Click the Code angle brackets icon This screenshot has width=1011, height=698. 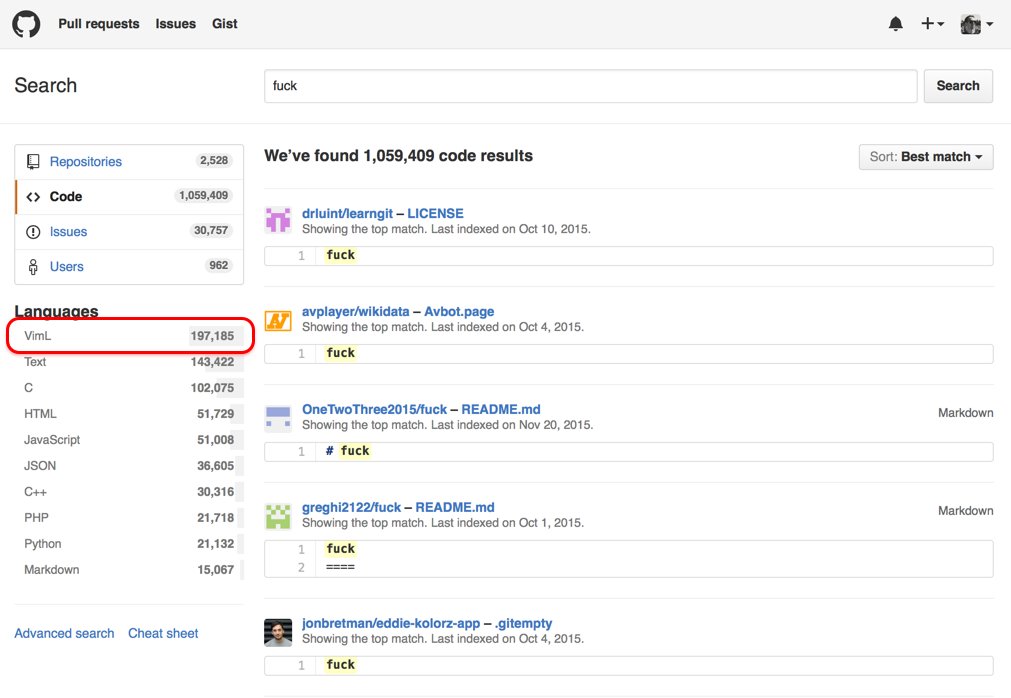pyautogui.click(x=33, y=197)
